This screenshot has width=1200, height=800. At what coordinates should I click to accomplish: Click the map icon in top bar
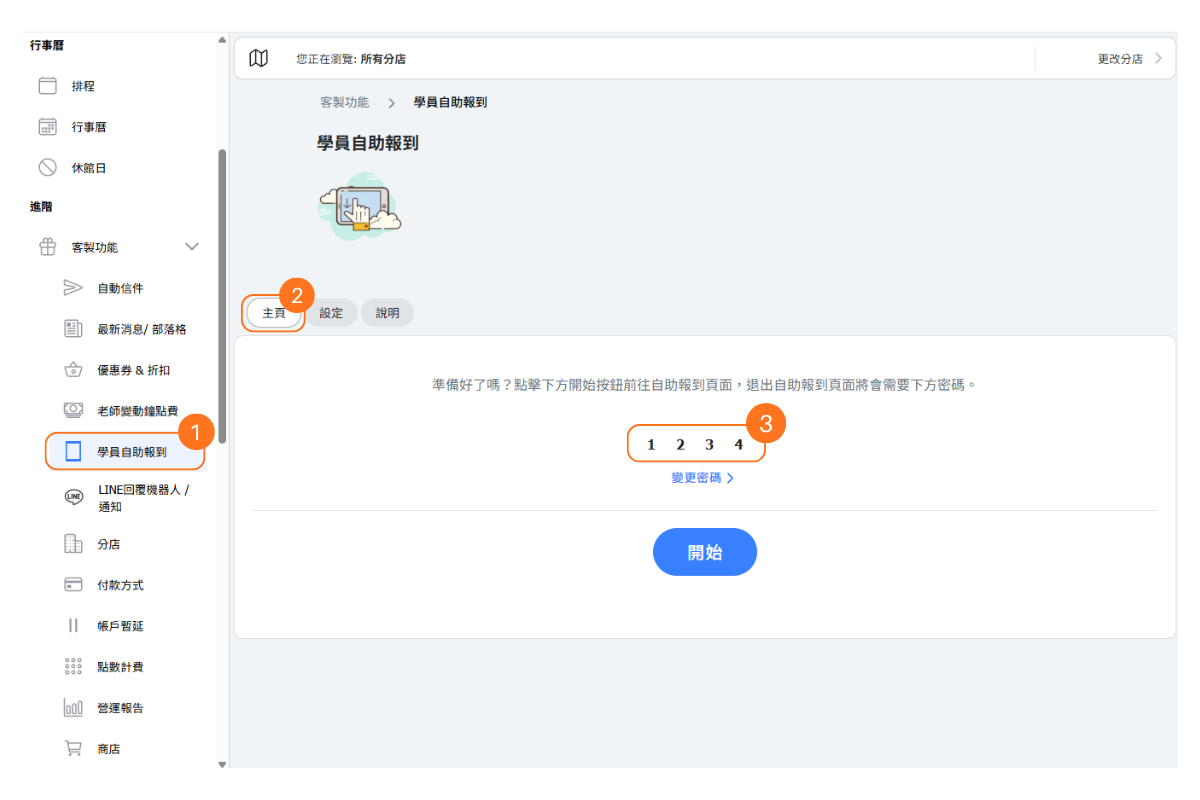pyautogui.click(x=258, y=59)
